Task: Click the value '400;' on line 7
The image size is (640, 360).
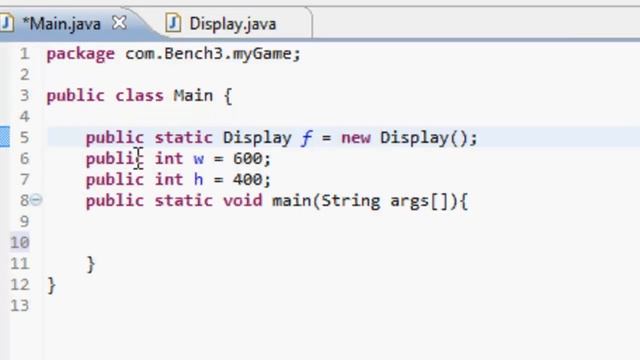Action: (252, 180)
